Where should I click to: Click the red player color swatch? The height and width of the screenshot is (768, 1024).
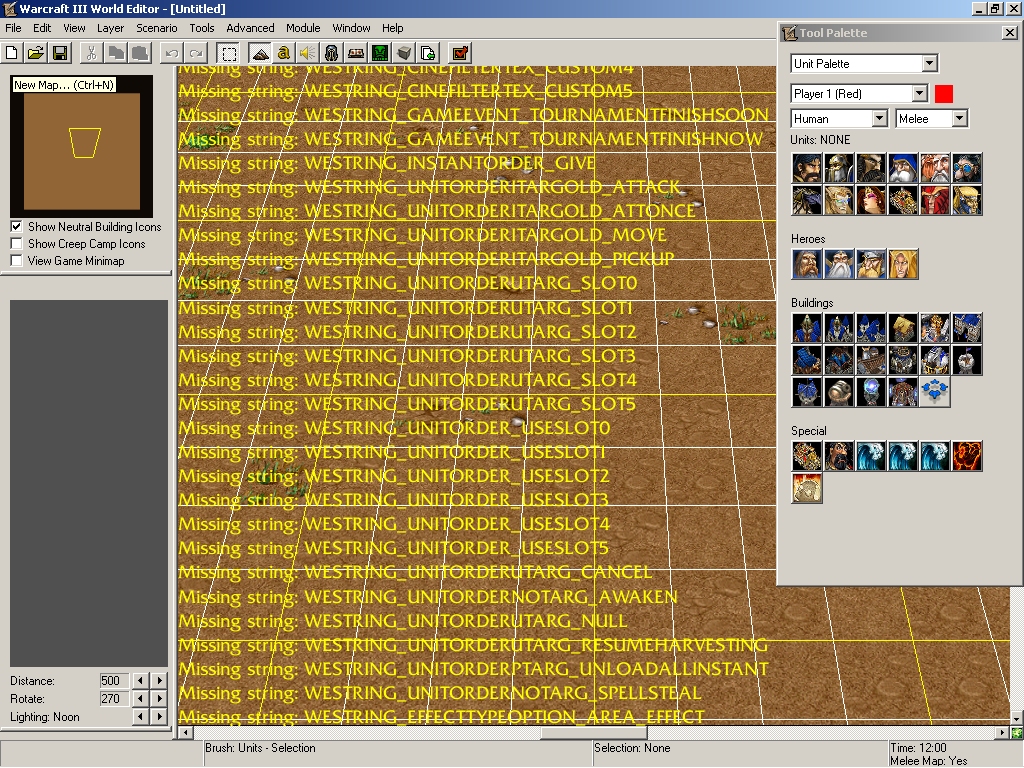click(944, 93)
